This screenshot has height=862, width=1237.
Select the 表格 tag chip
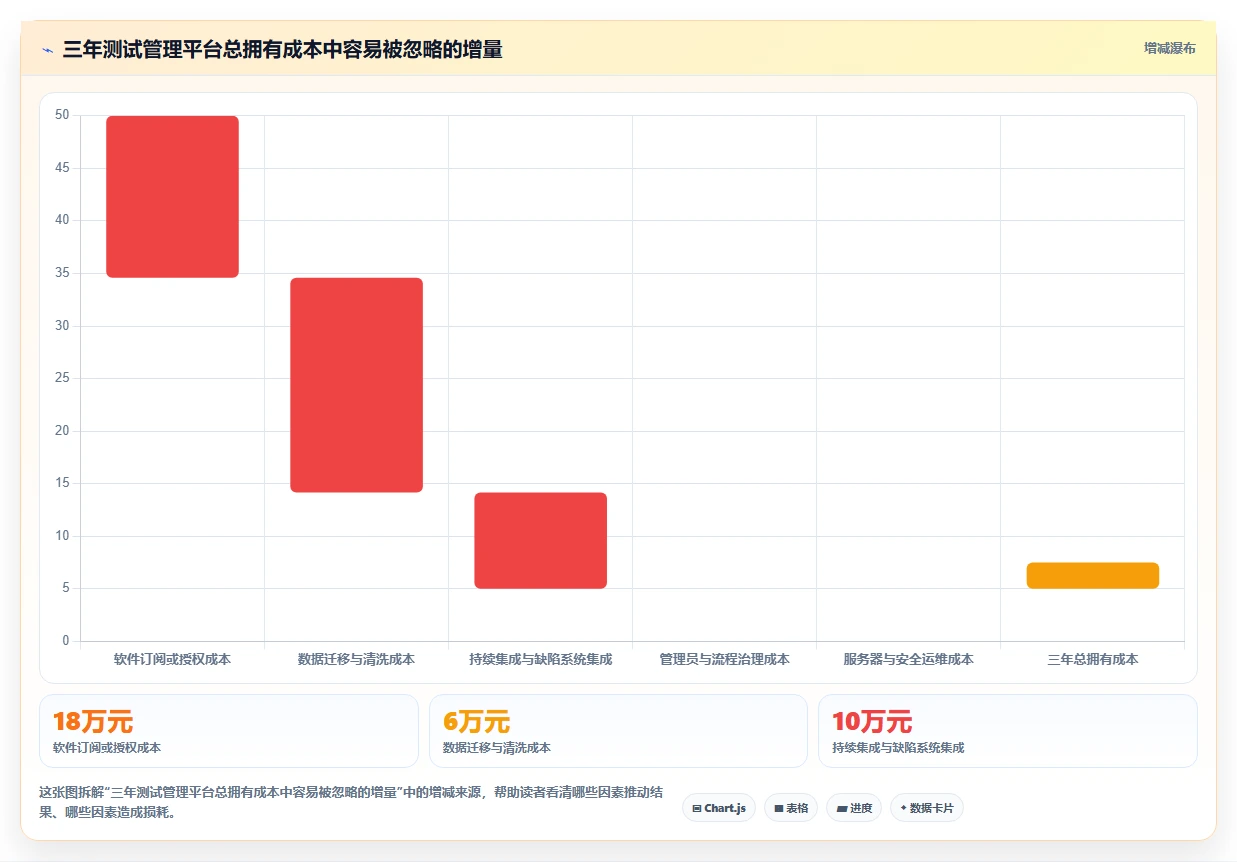point(791,808)
